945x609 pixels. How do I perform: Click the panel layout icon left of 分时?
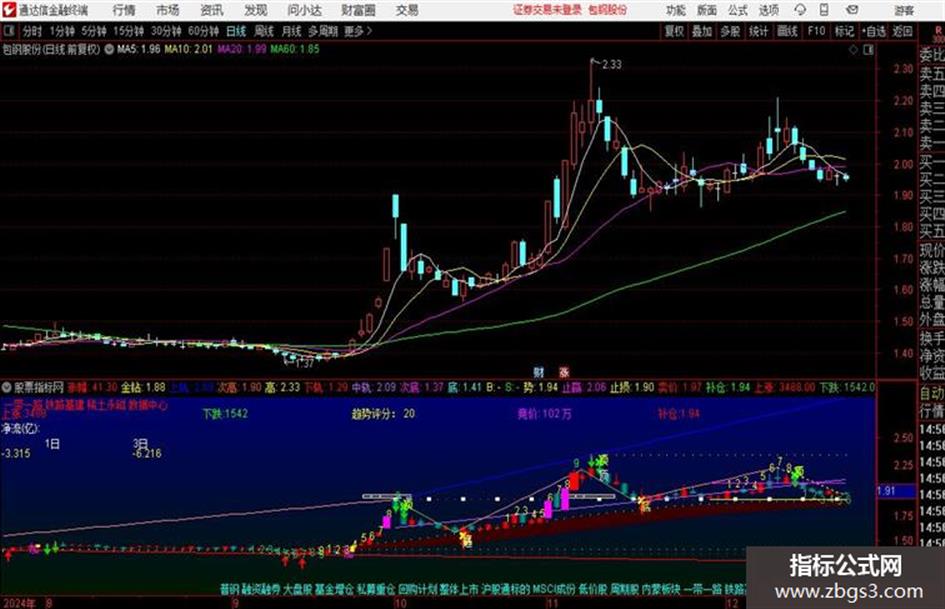point(8,31)
